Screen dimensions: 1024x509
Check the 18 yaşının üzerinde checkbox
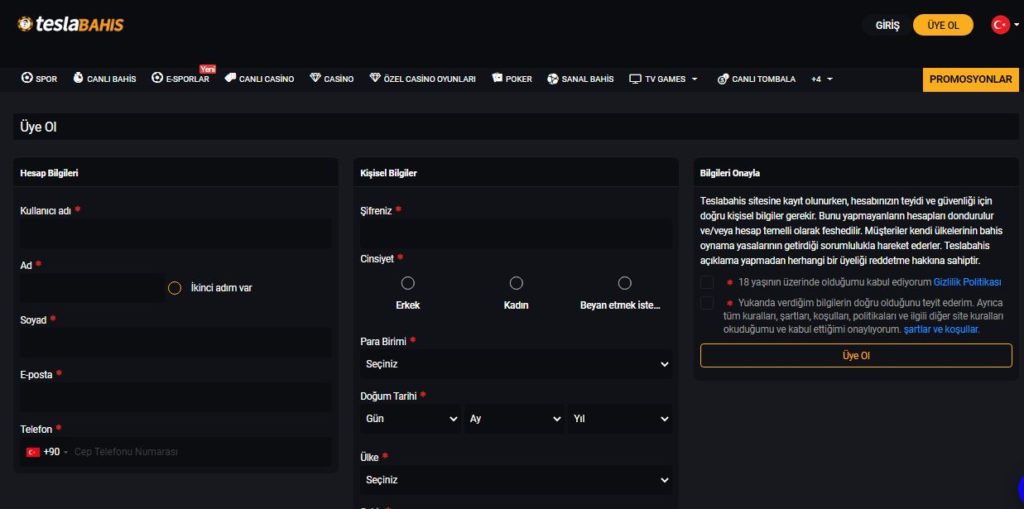click(x=707, y=283)
